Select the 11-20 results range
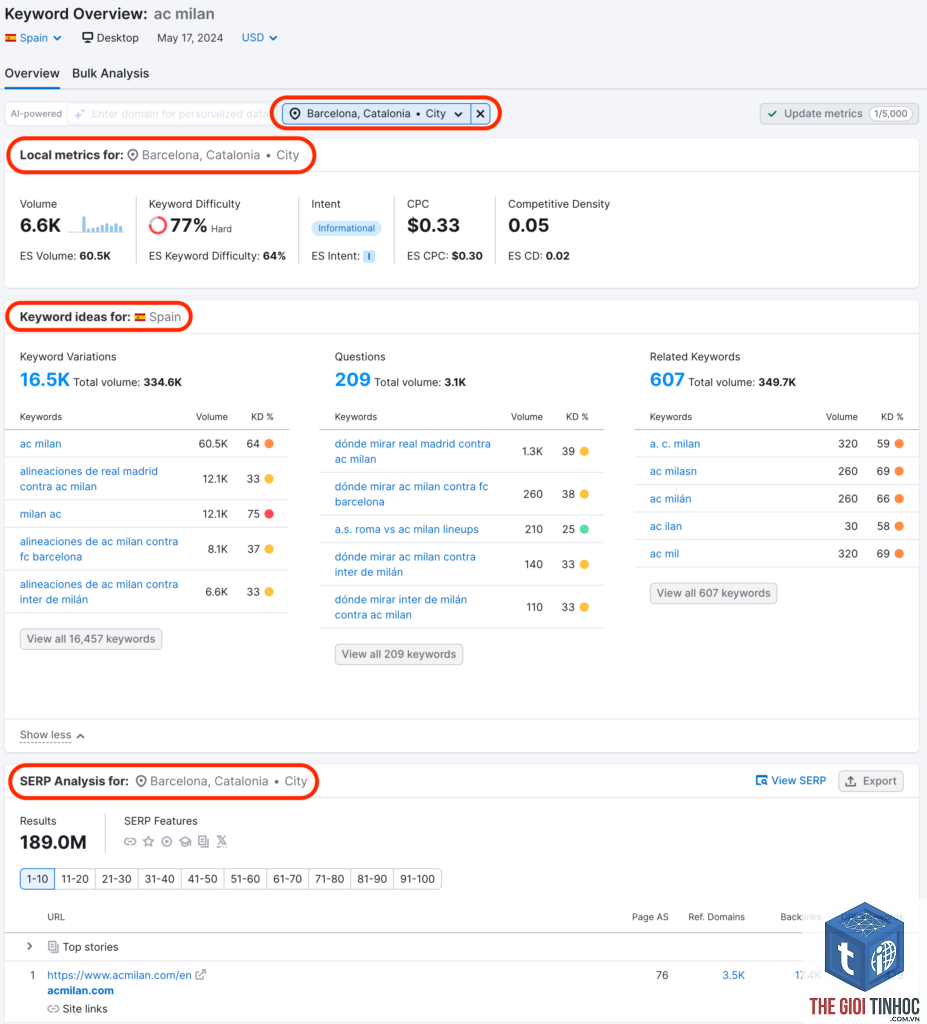 pyautogui.click(x=75, y=879)
